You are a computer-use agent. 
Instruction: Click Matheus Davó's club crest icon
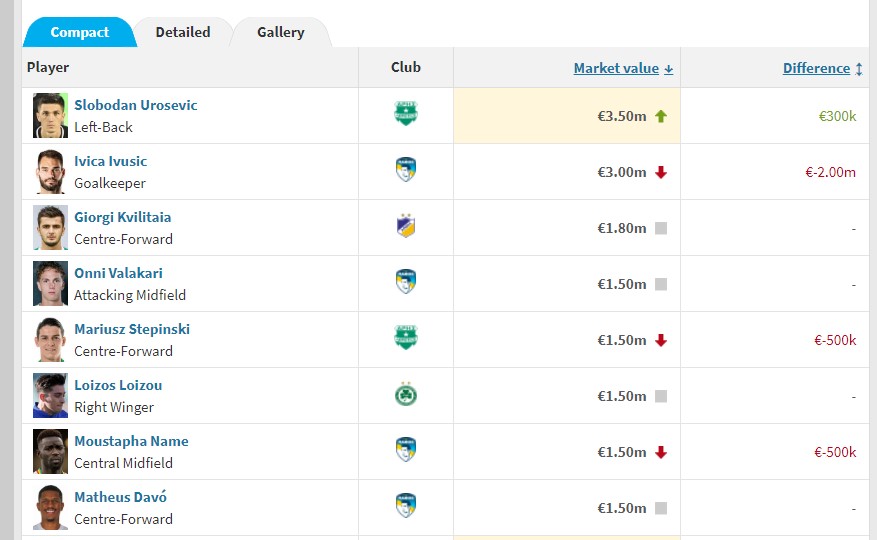point(406,505)
